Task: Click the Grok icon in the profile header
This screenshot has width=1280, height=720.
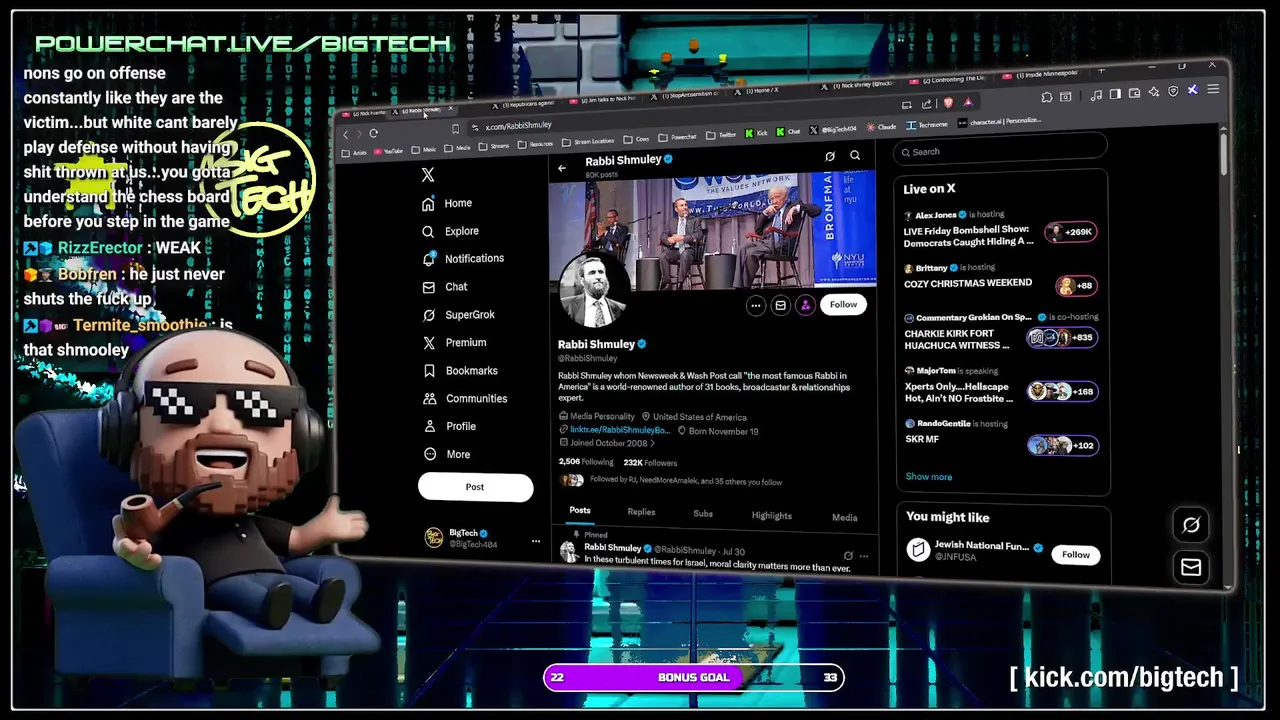Action: pos(830,157)
